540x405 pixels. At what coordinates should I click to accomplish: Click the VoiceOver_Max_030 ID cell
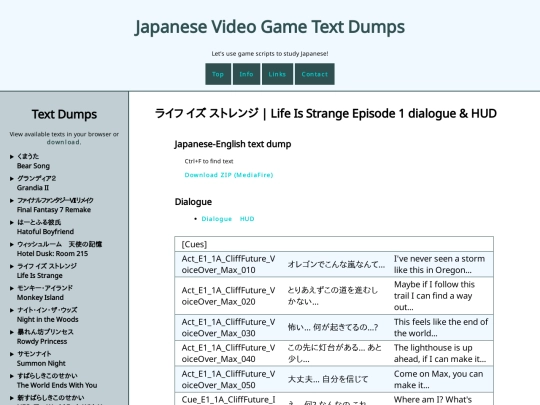(x=228, y=328)
